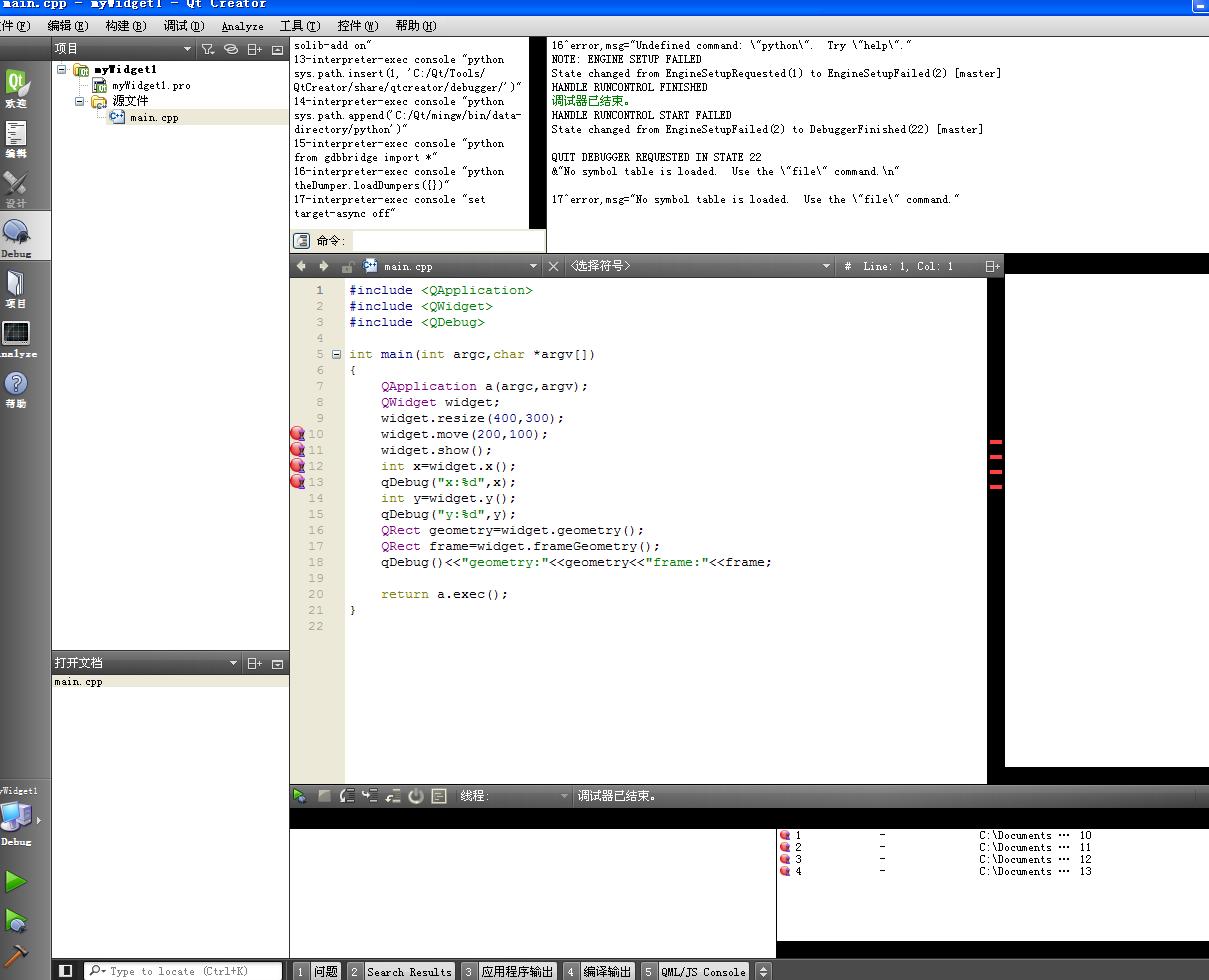The image size is (1209, 980).
Task: Go forward in editor navigation history
Action: pyautogui.click(x=323, y=266)
